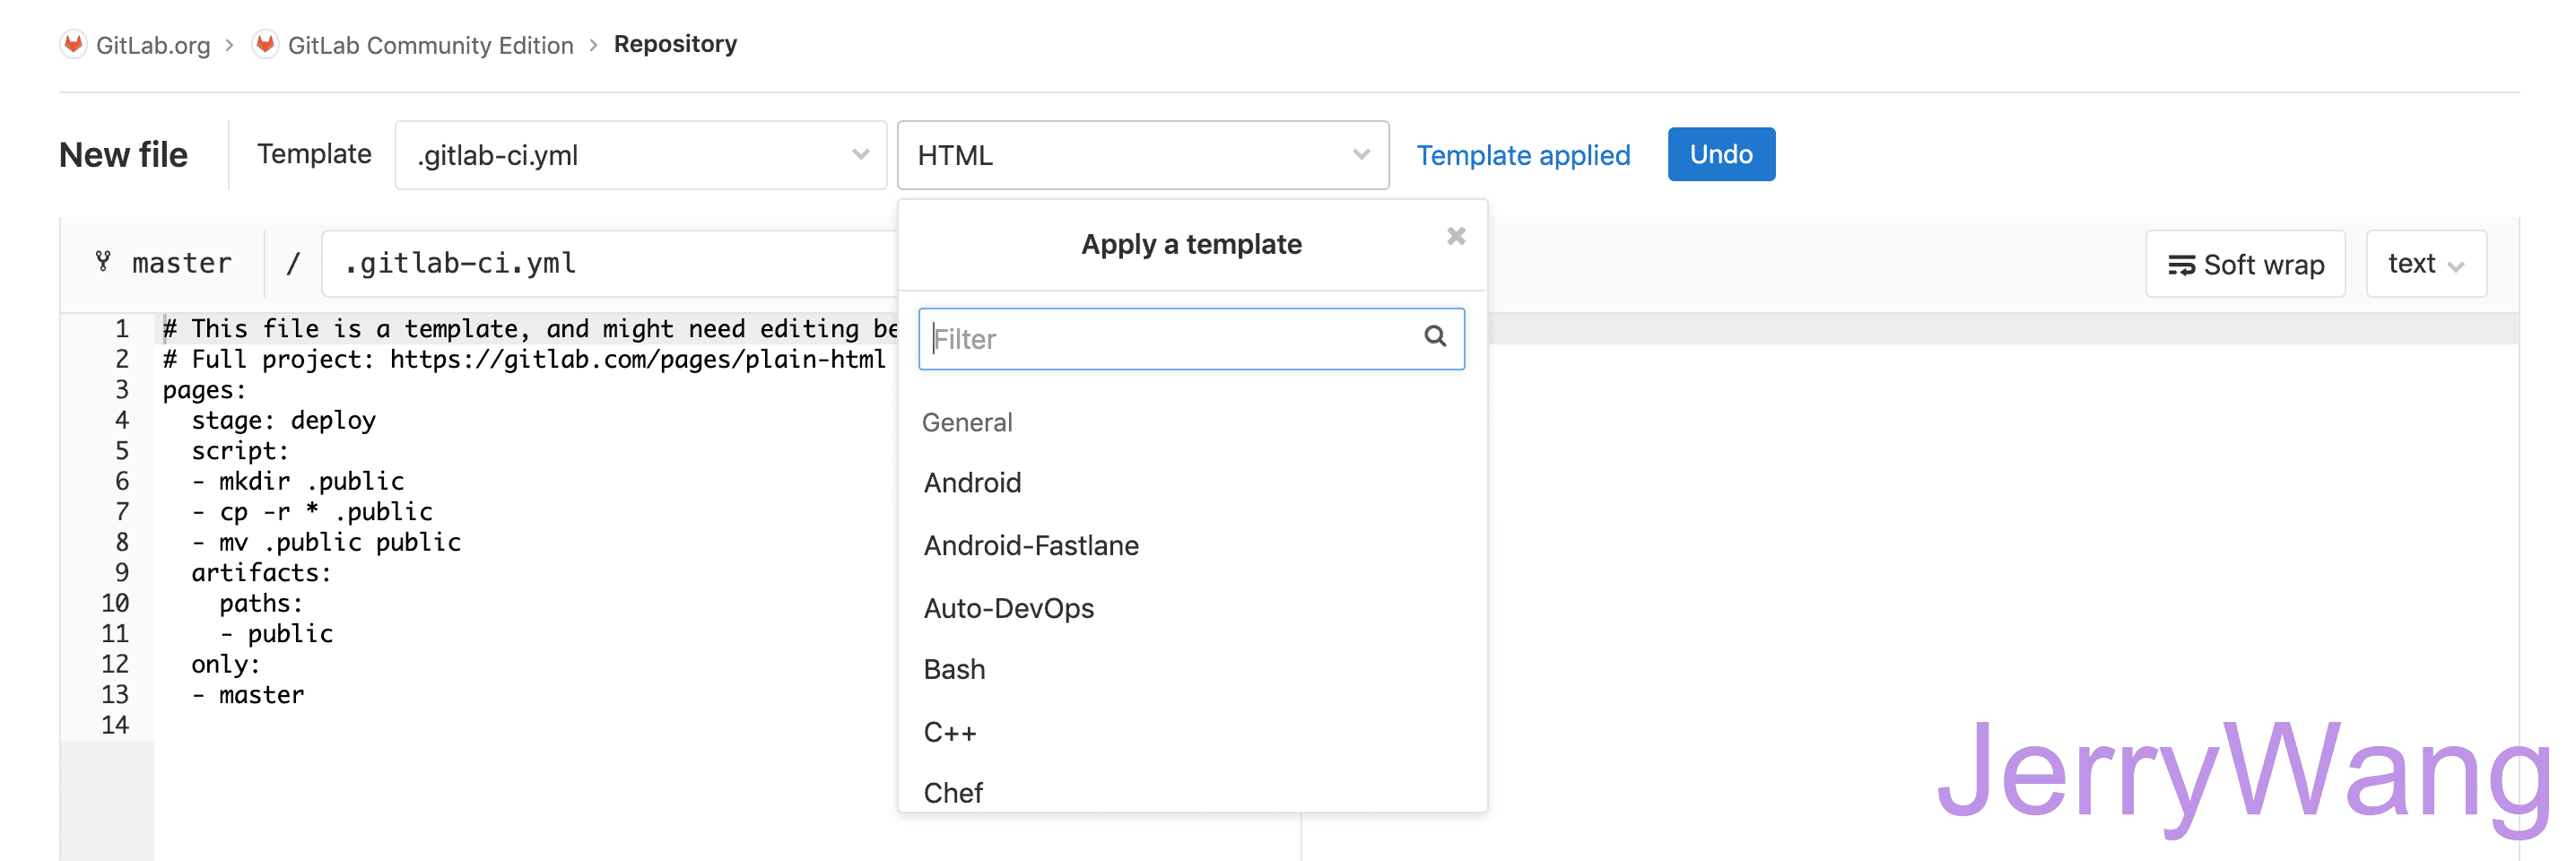Close the Apply a template popup

pyautogui.click(x=1456, y=236)
